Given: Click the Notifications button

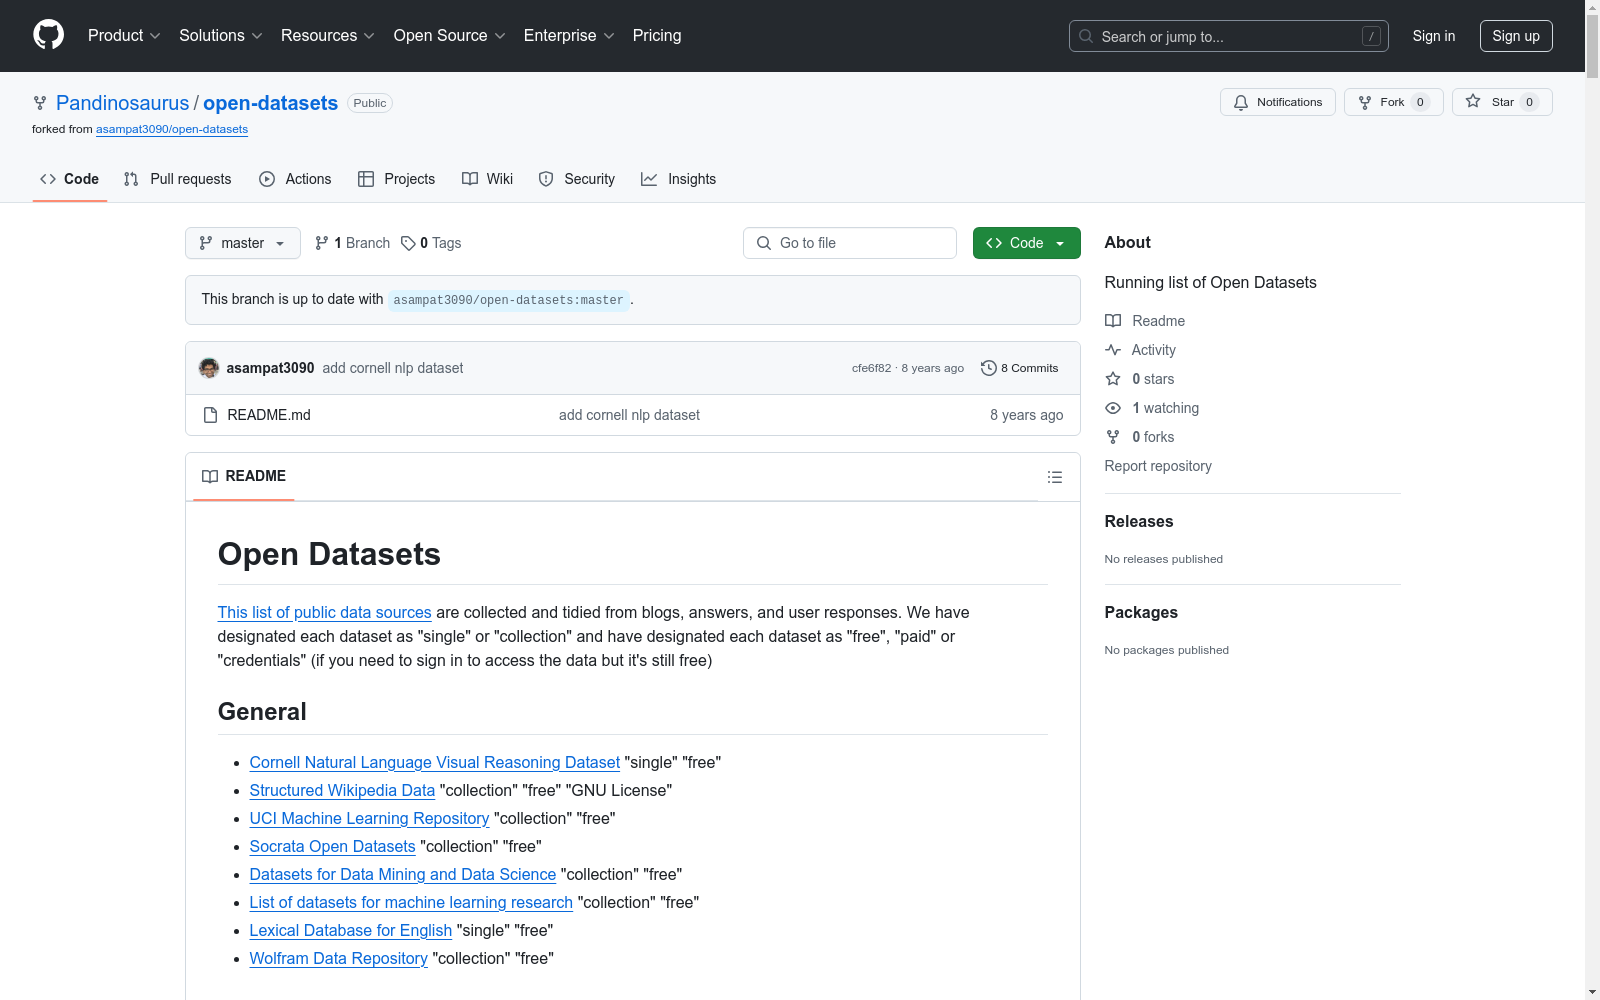Looking at the screenshot, I should (x=1278, y=102).
